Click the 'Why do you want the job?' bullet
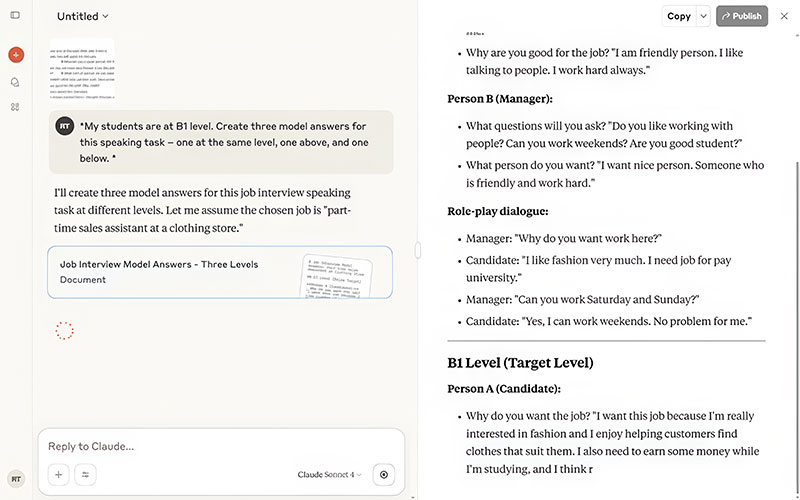The image size is (800, 500). point(612,442)
